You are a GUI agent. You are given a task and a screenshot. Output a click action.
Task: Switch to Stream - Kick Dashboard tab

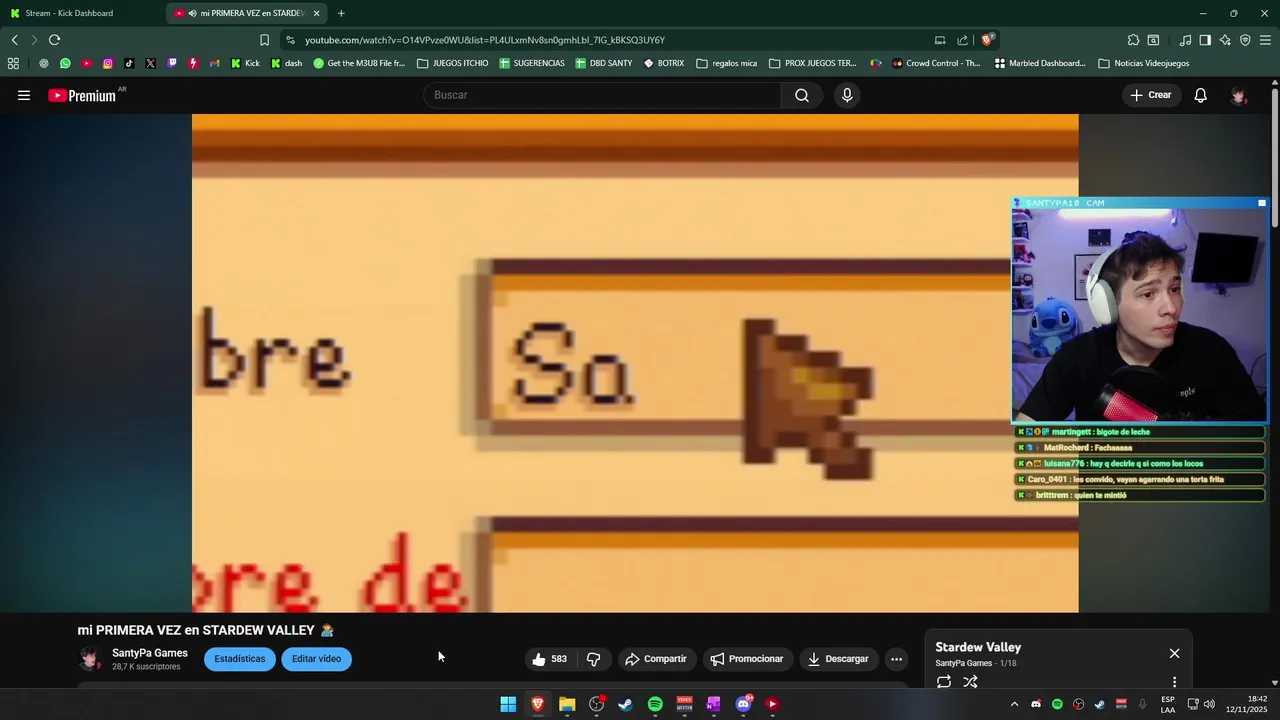tap(80, 13)
